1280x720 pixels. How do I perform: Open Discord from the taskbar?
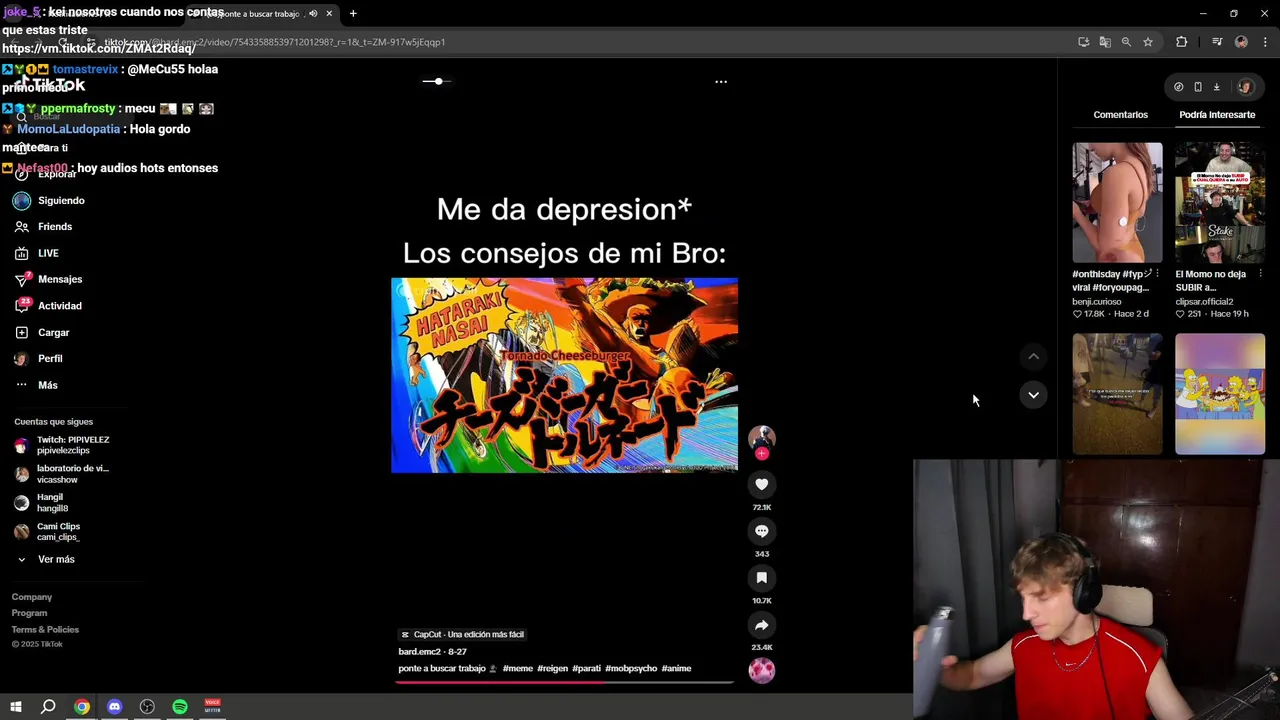114,707
